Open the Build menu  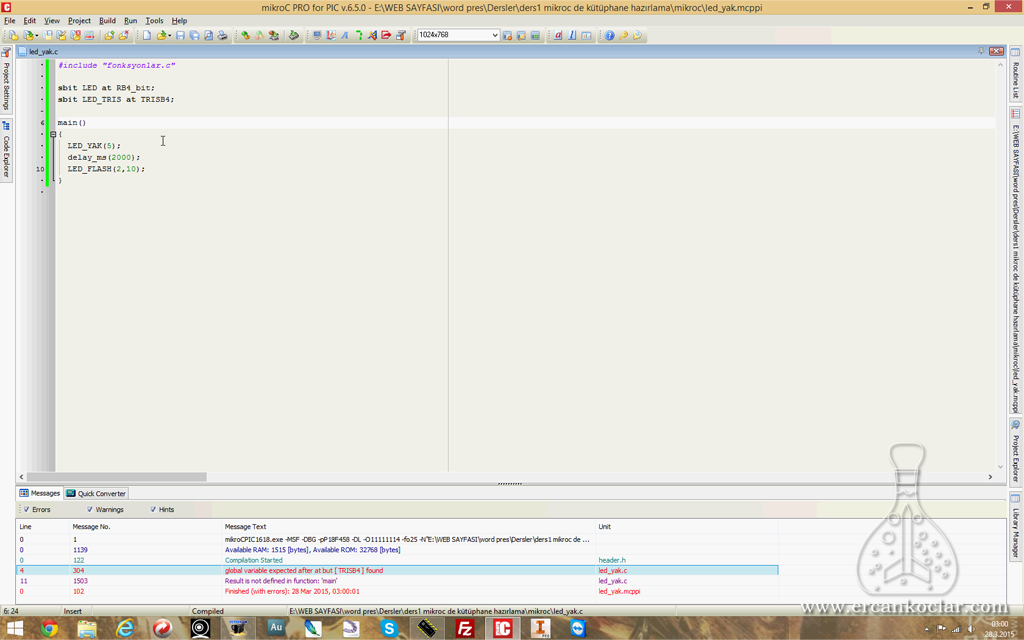(107, 21)
